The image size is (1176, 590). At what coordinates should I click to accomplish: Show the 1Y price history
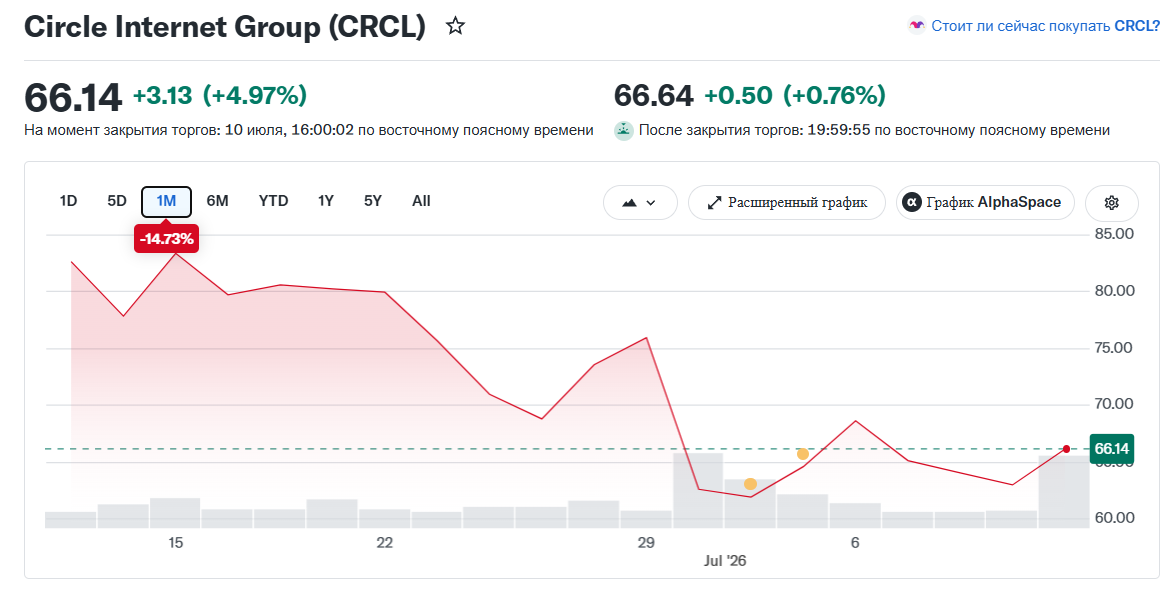[x=326, y=201]
